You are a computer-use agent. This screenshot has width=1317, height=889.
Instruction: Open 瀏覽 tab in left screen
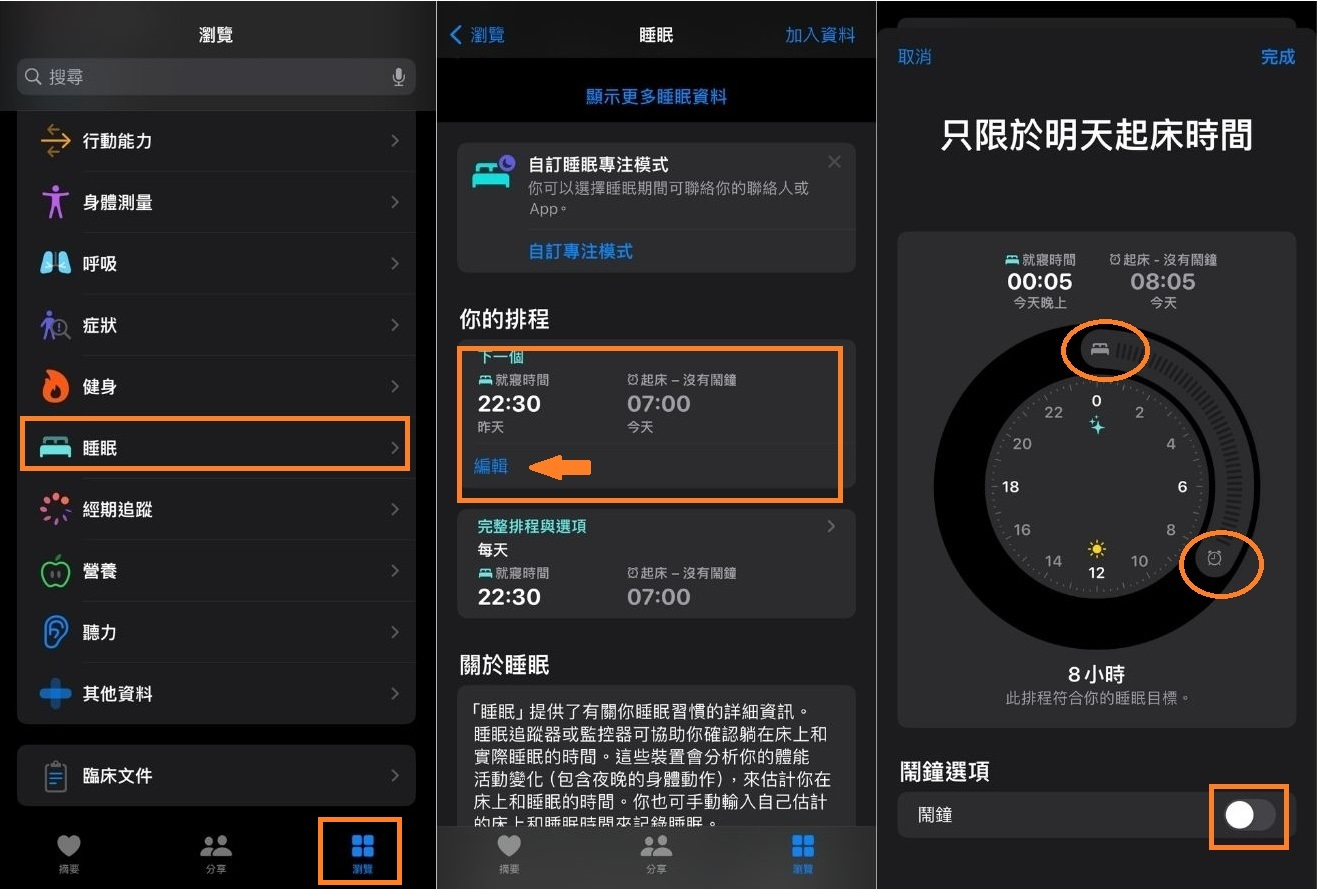pos(362,853)
